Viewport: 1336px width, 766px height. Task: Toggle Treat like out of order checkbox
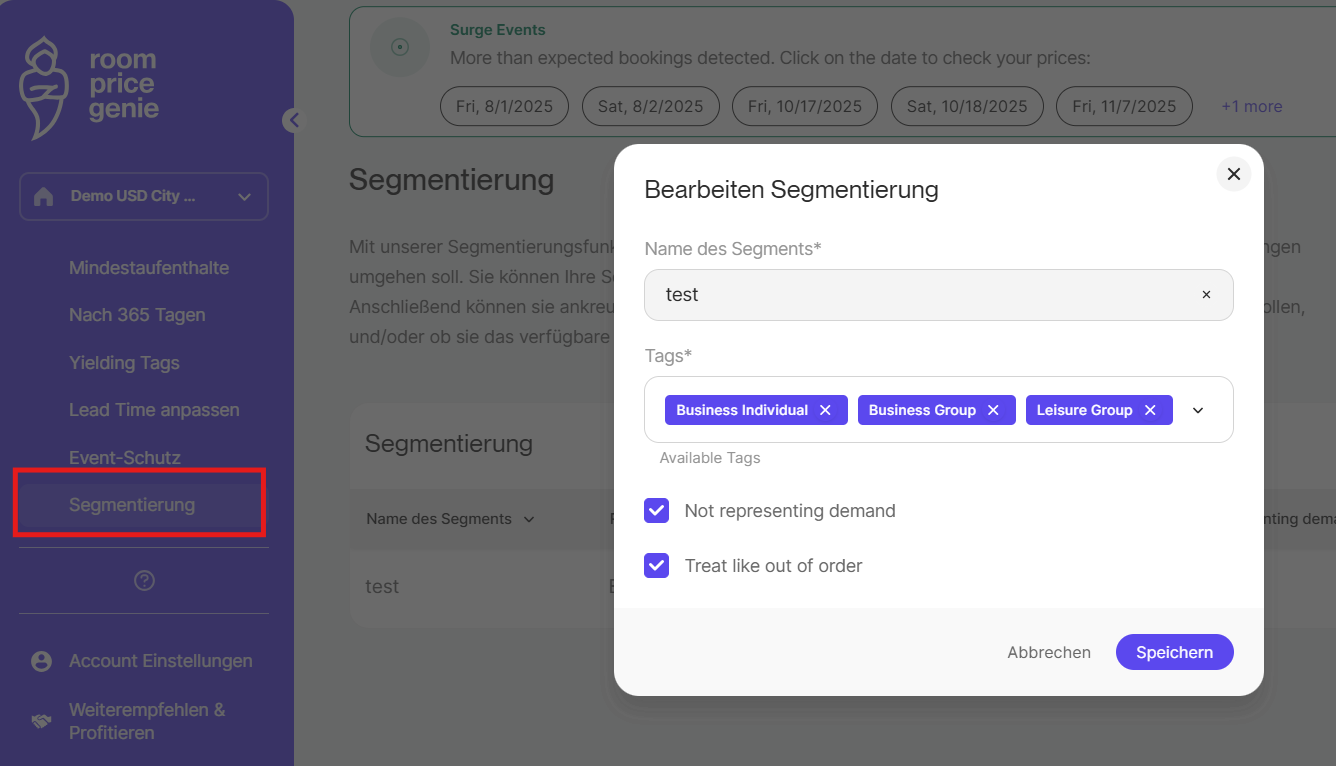[x=657, y=566]
